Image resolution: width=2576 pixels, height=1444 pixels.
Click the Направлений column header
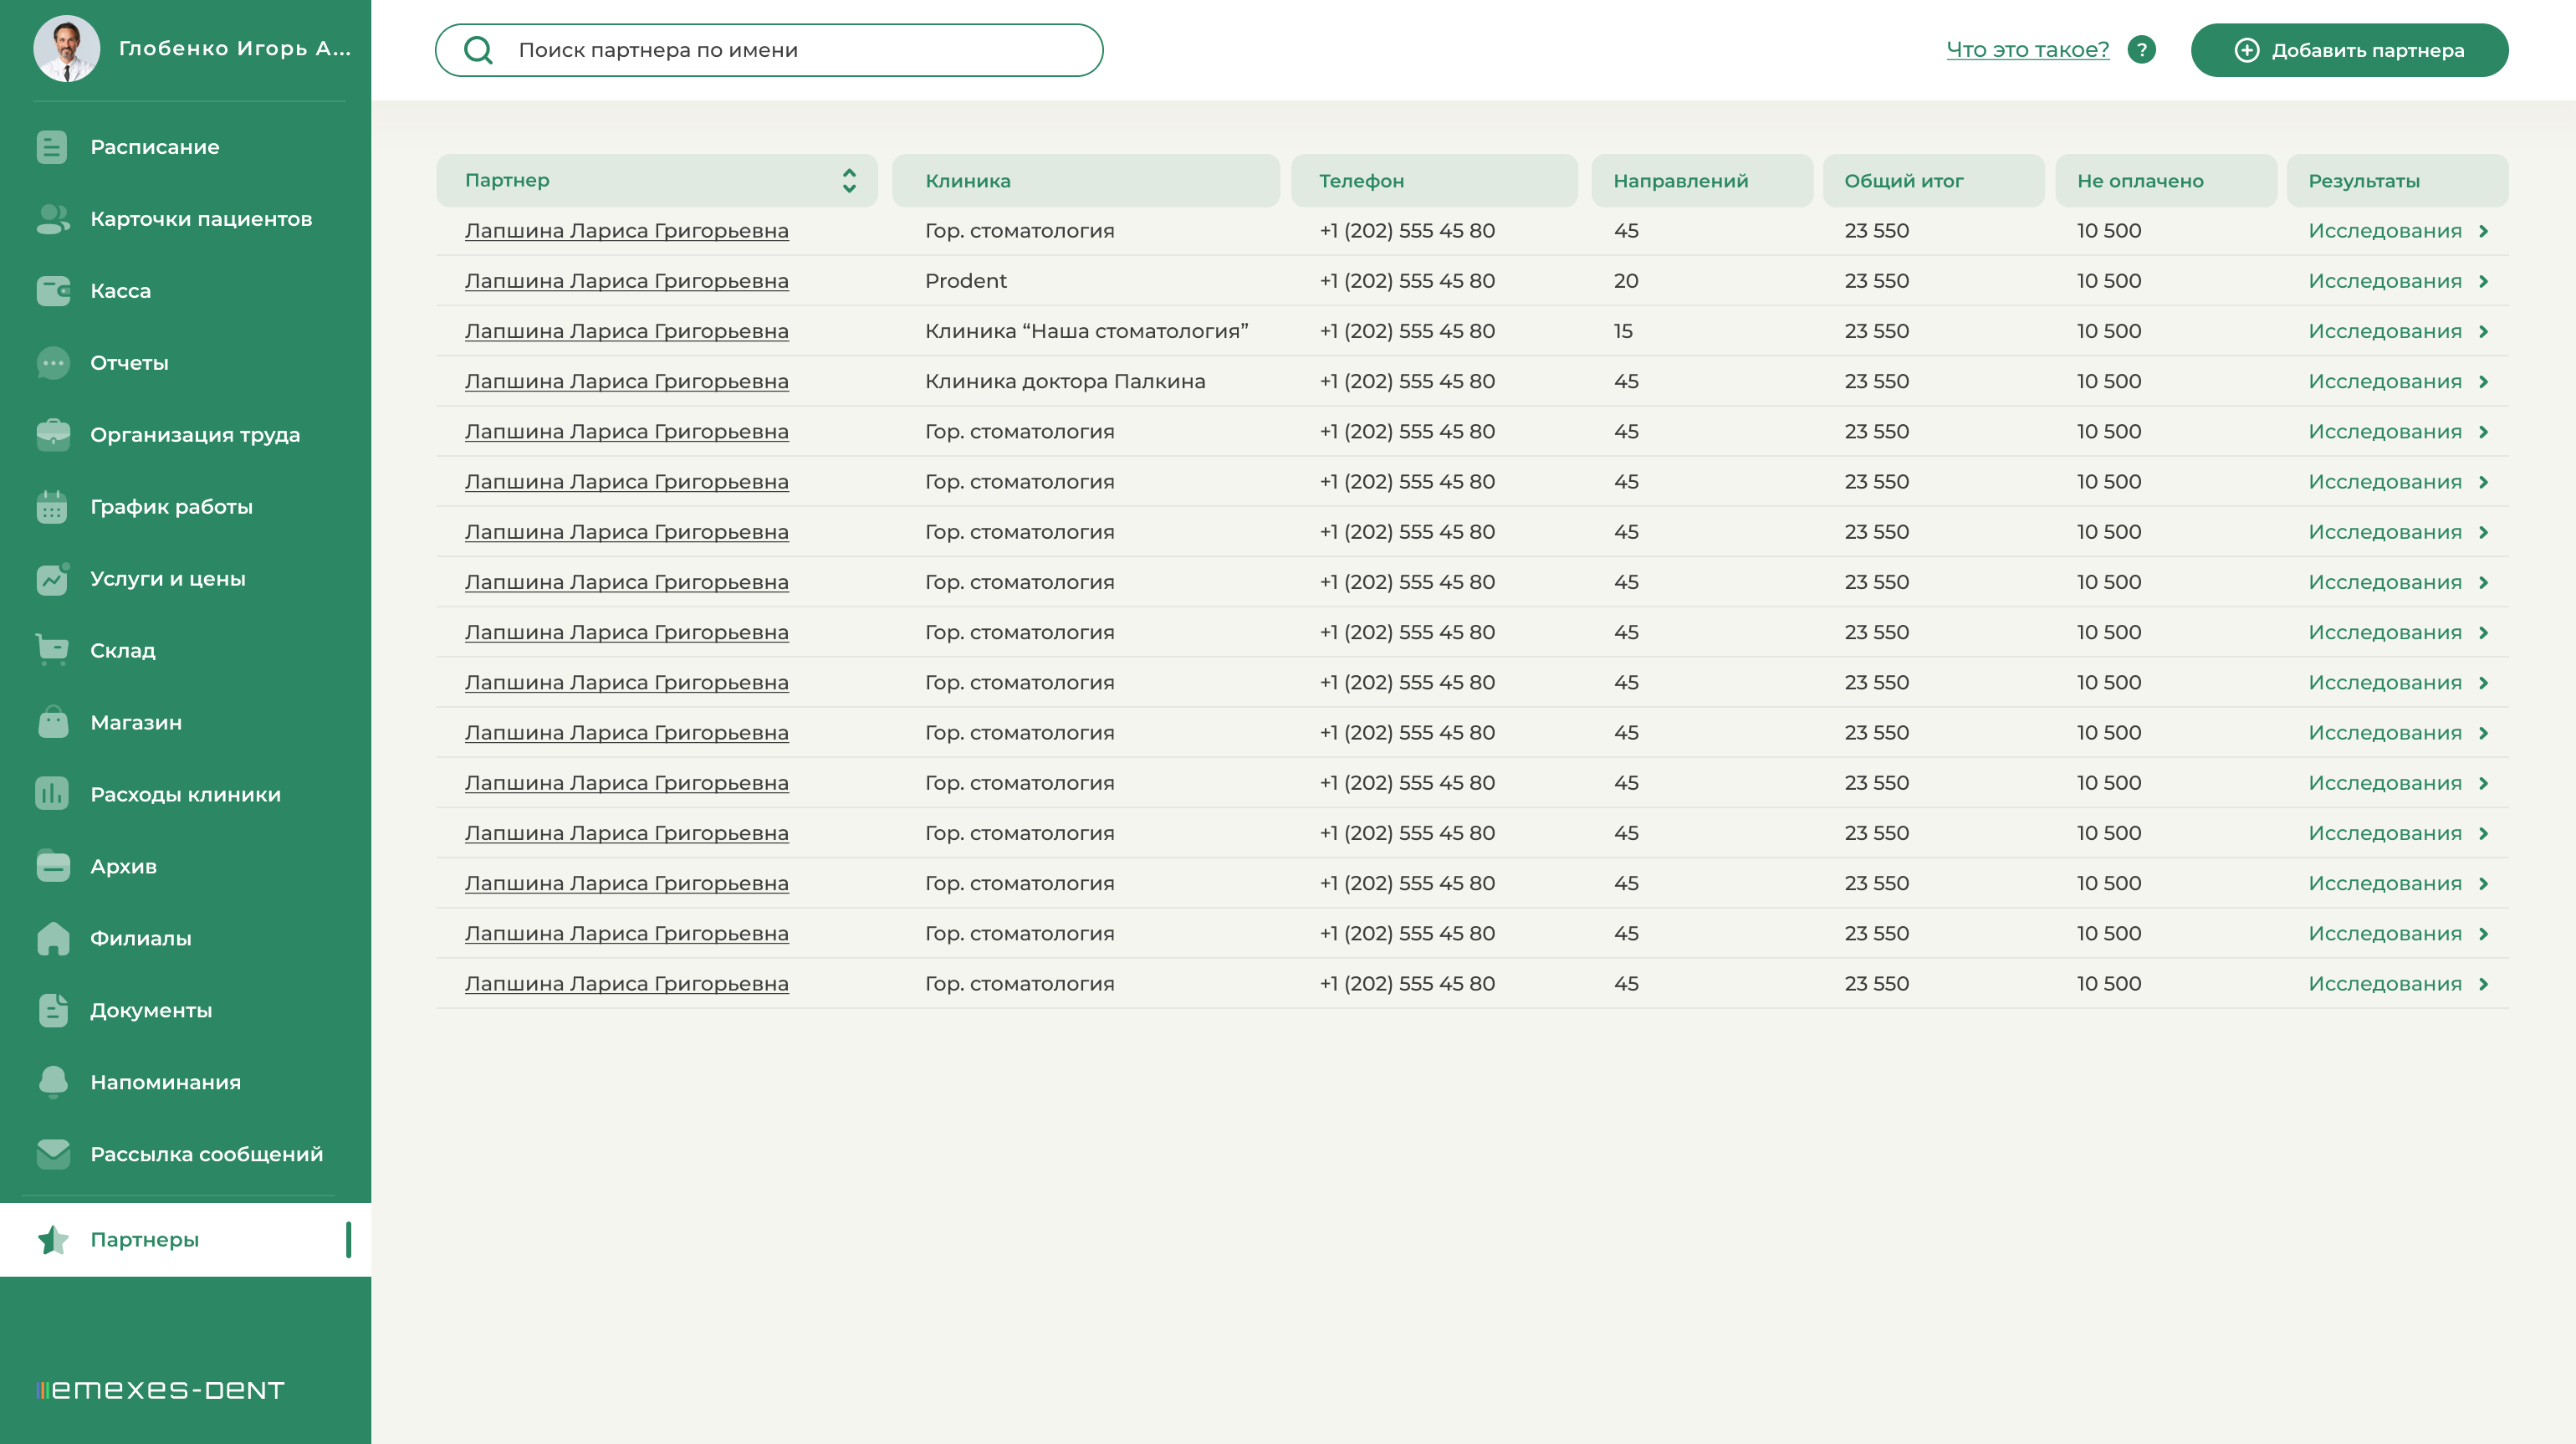pyautogui.click(x=1702, y=180)
